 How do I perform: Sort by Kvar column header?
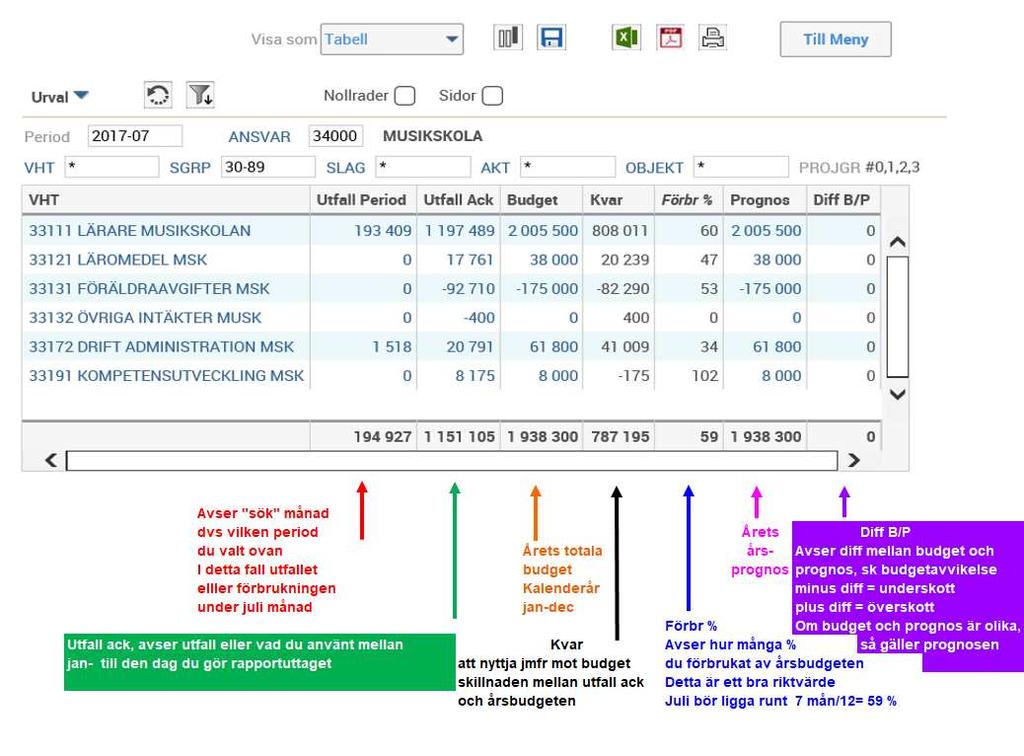606,200
